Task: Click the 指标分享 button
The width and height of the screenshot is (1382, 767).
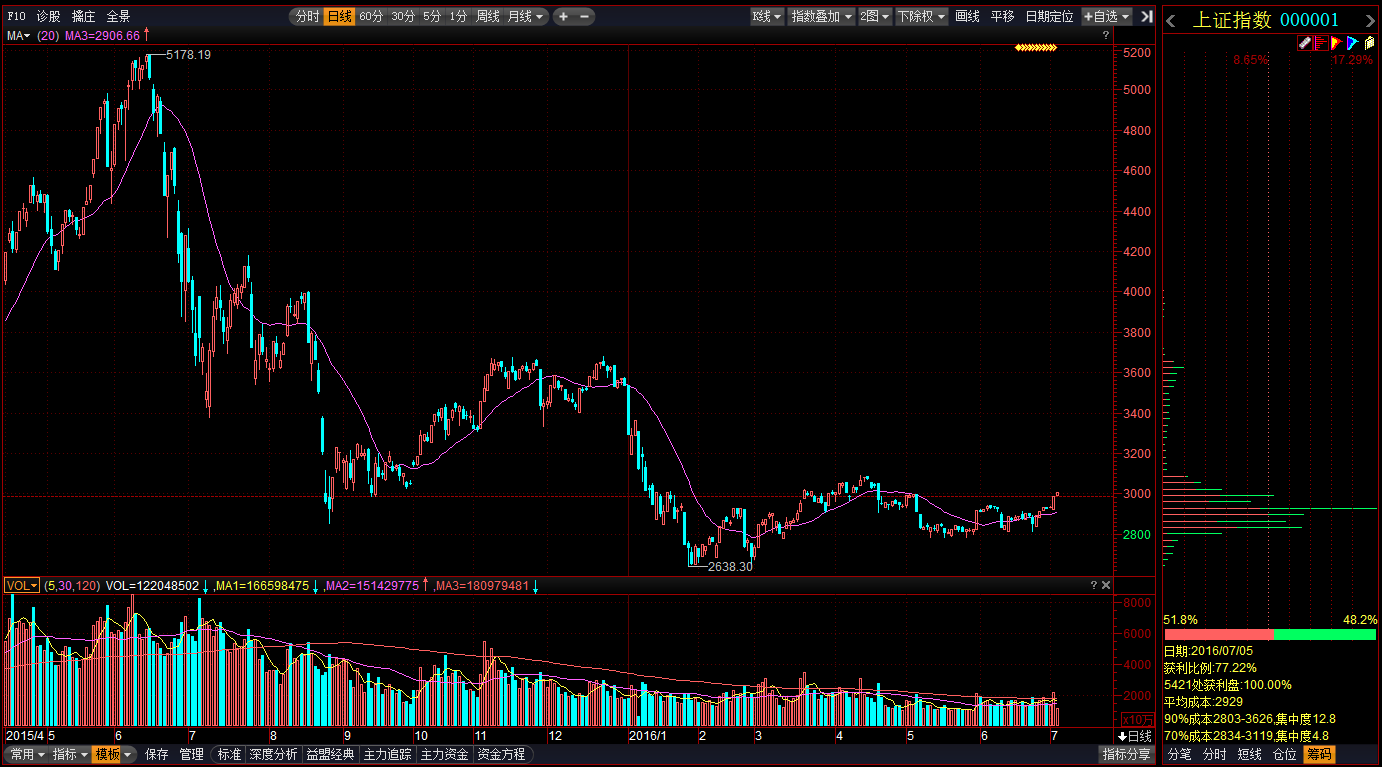Action: point(1125,754)
